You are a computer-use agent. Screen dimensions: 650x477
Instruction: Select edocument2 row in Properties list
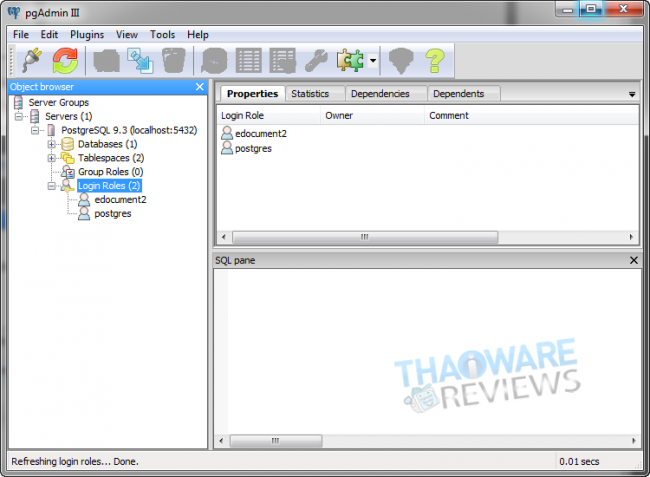(x=254, y=133)
